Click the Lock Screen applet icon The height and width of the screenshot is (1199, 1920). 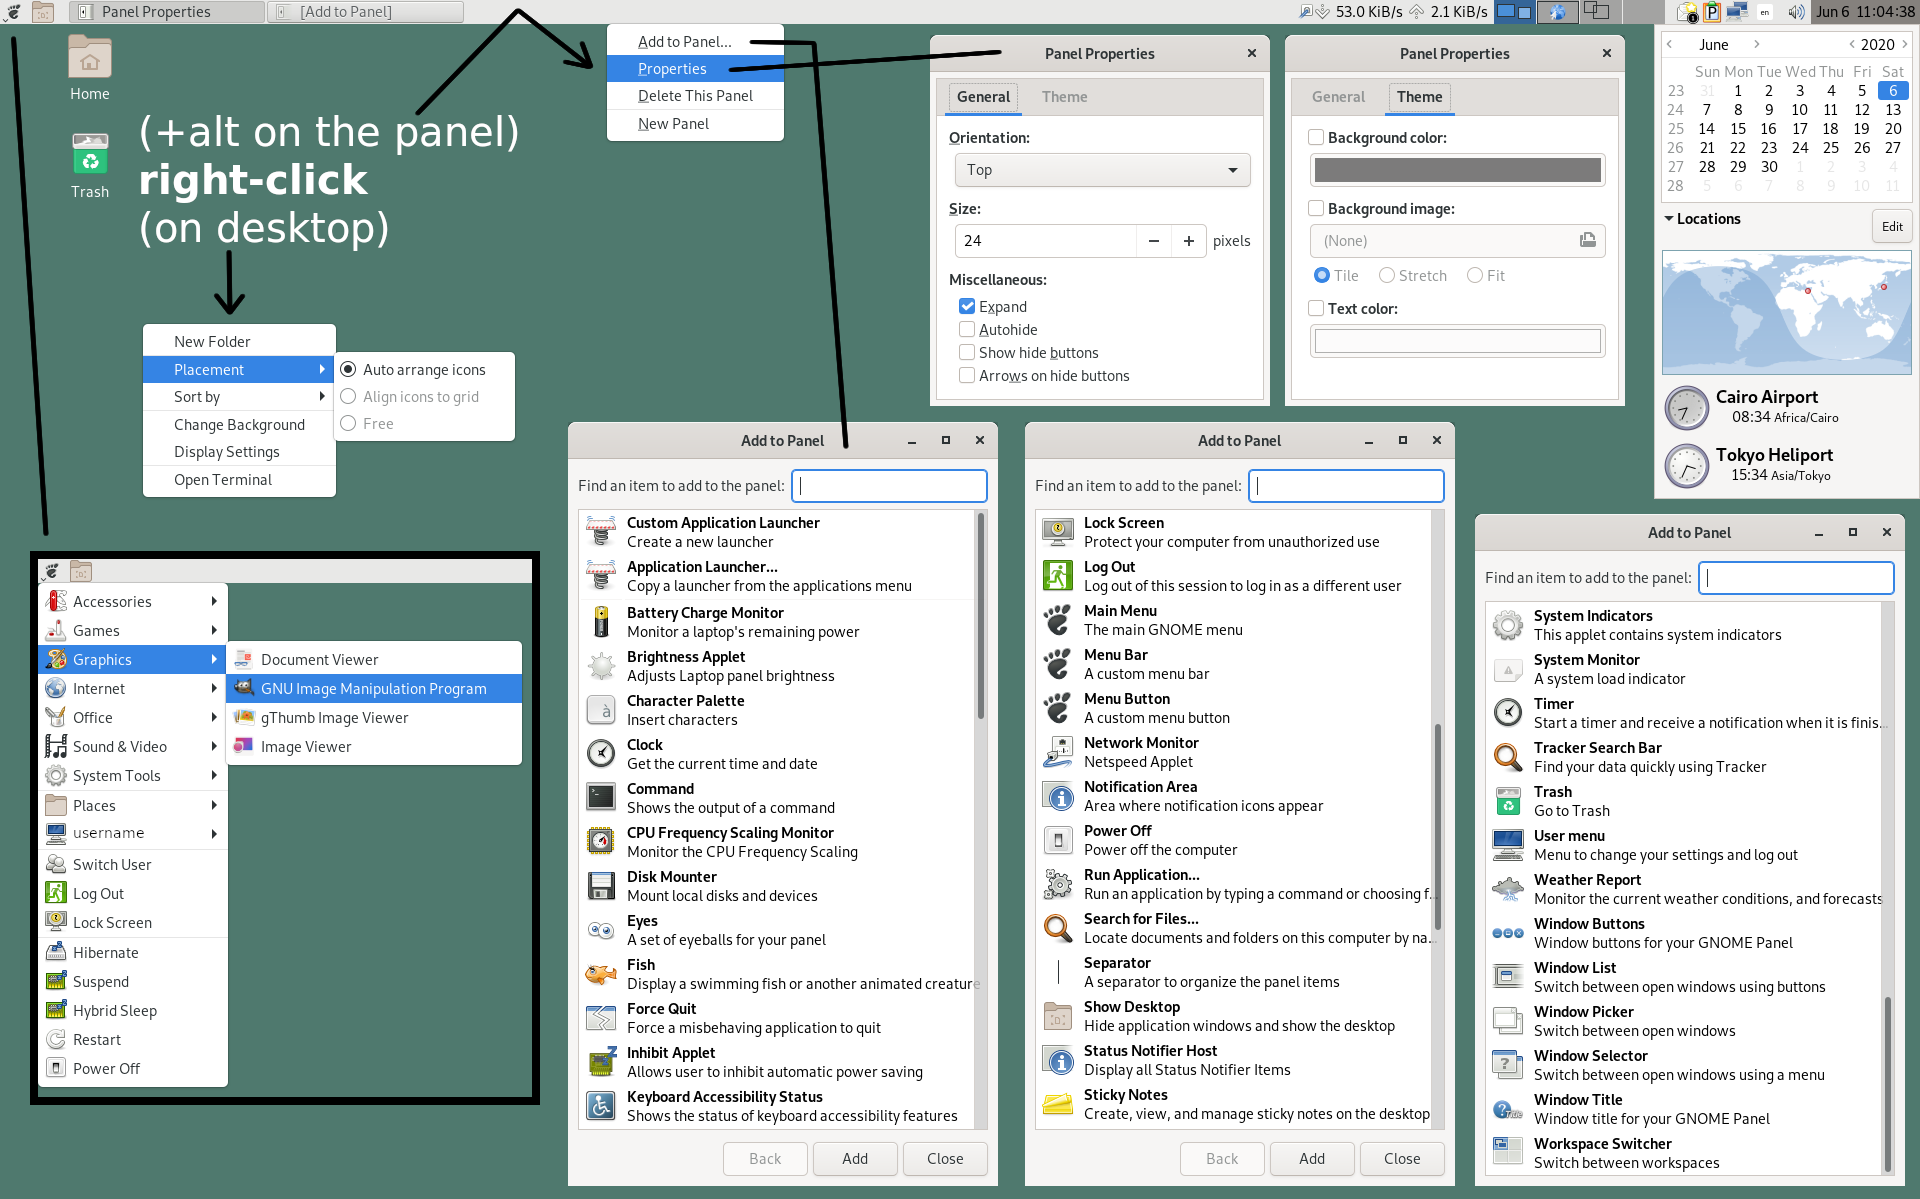click(x=1058, y=532)
